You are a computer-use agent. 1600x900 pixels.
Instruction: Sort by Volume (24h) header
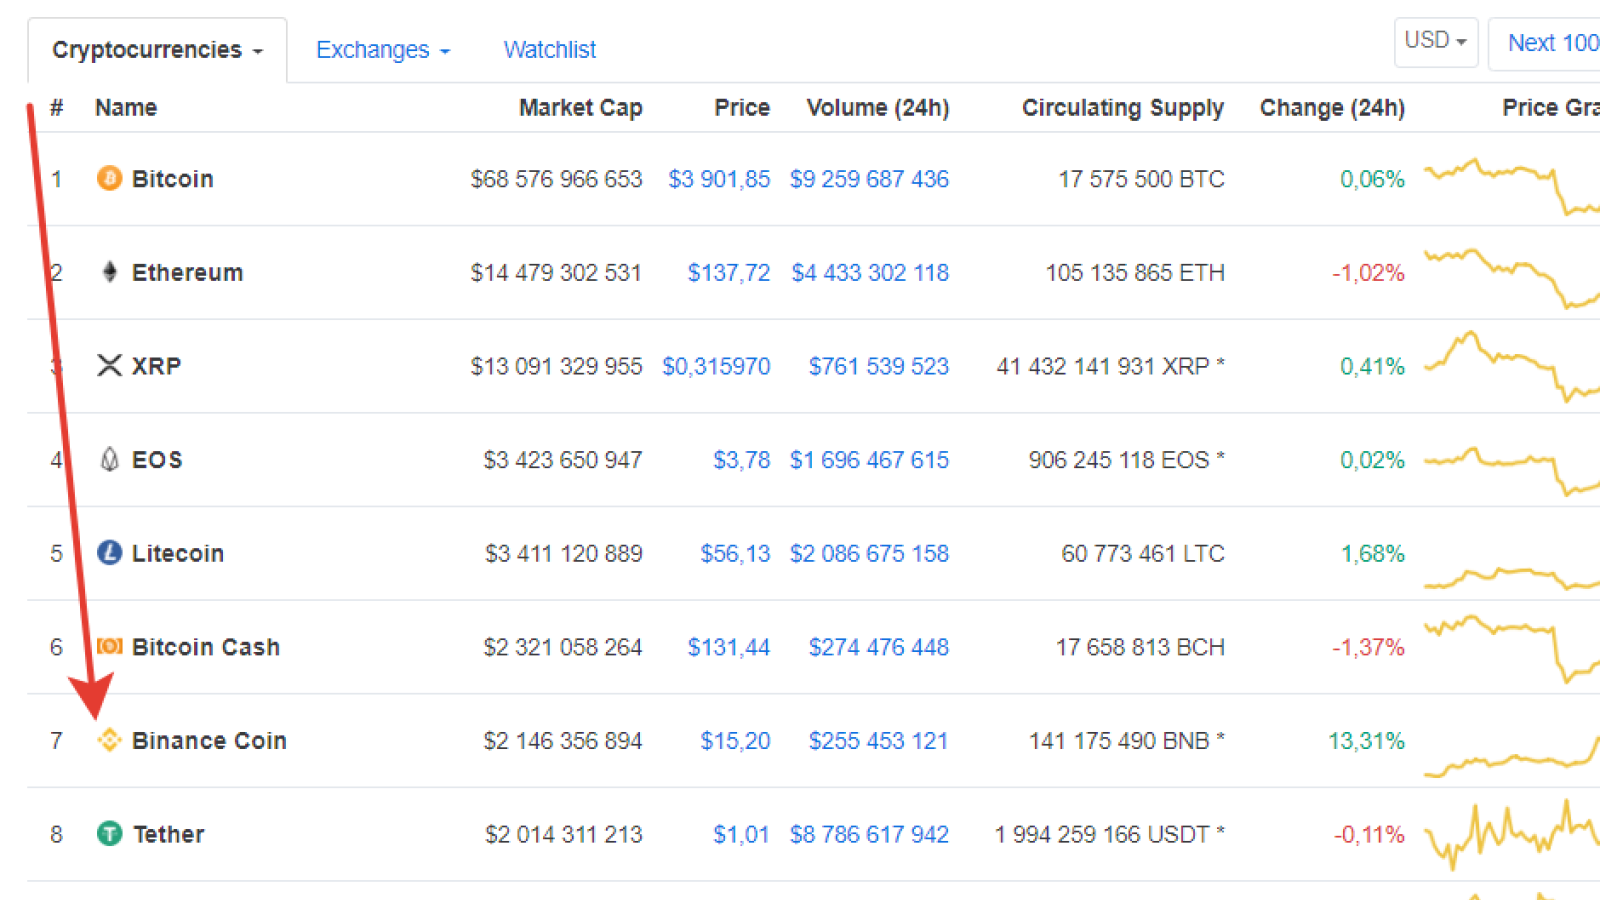pos(878,108)
